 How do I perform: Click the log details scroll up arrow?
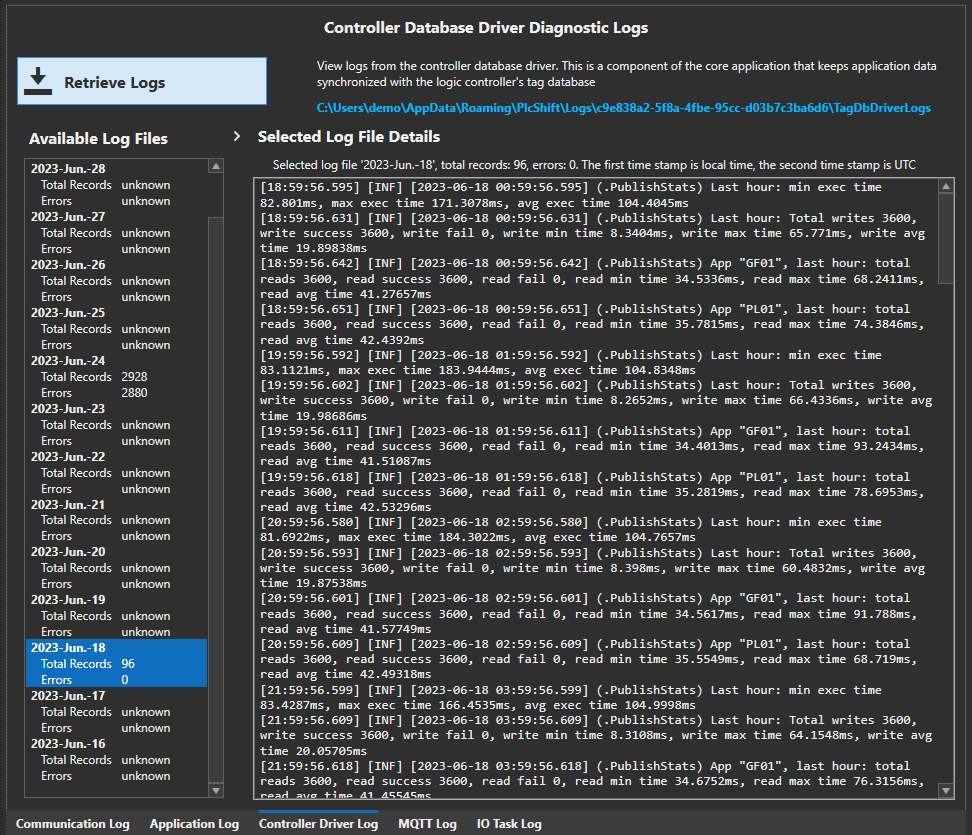pyautogui.click(x=946, y=186)
